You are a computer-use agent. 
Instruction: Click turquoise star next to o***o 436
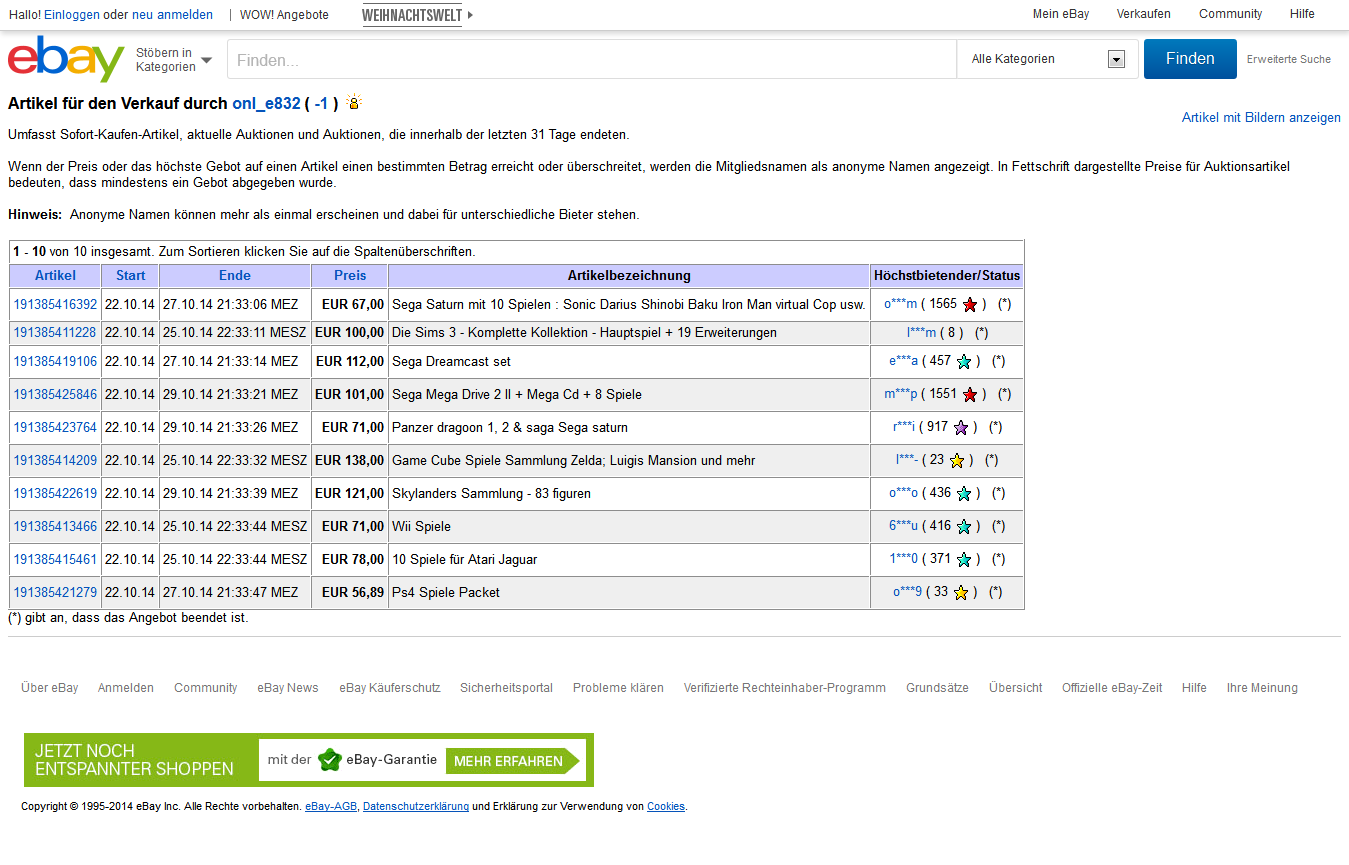pyautogui.click(x=964, y=494)
